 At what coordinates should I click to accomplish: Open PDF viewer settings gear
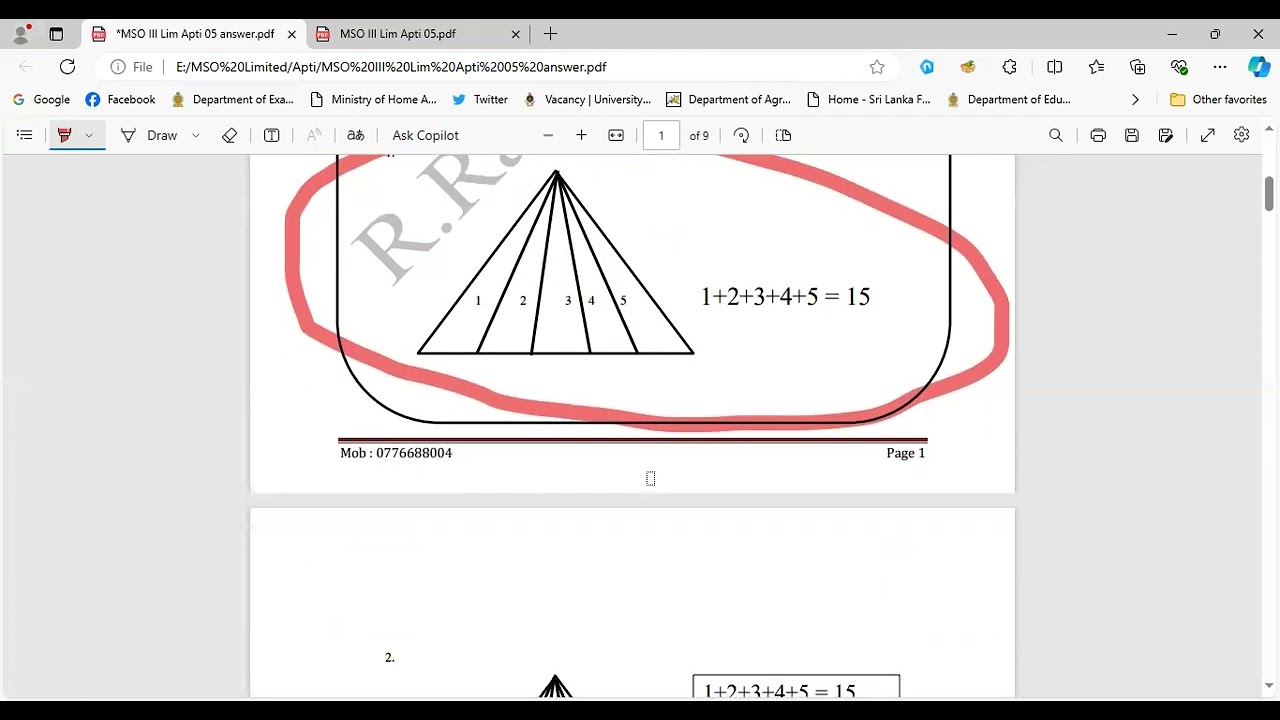pos(1241,135)
